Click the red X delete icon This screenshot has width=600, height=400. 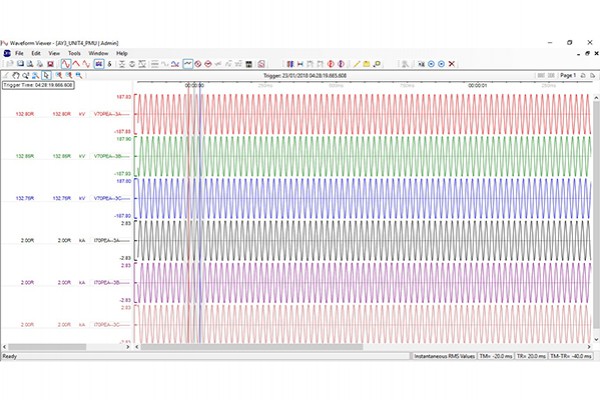coord(453,63)
